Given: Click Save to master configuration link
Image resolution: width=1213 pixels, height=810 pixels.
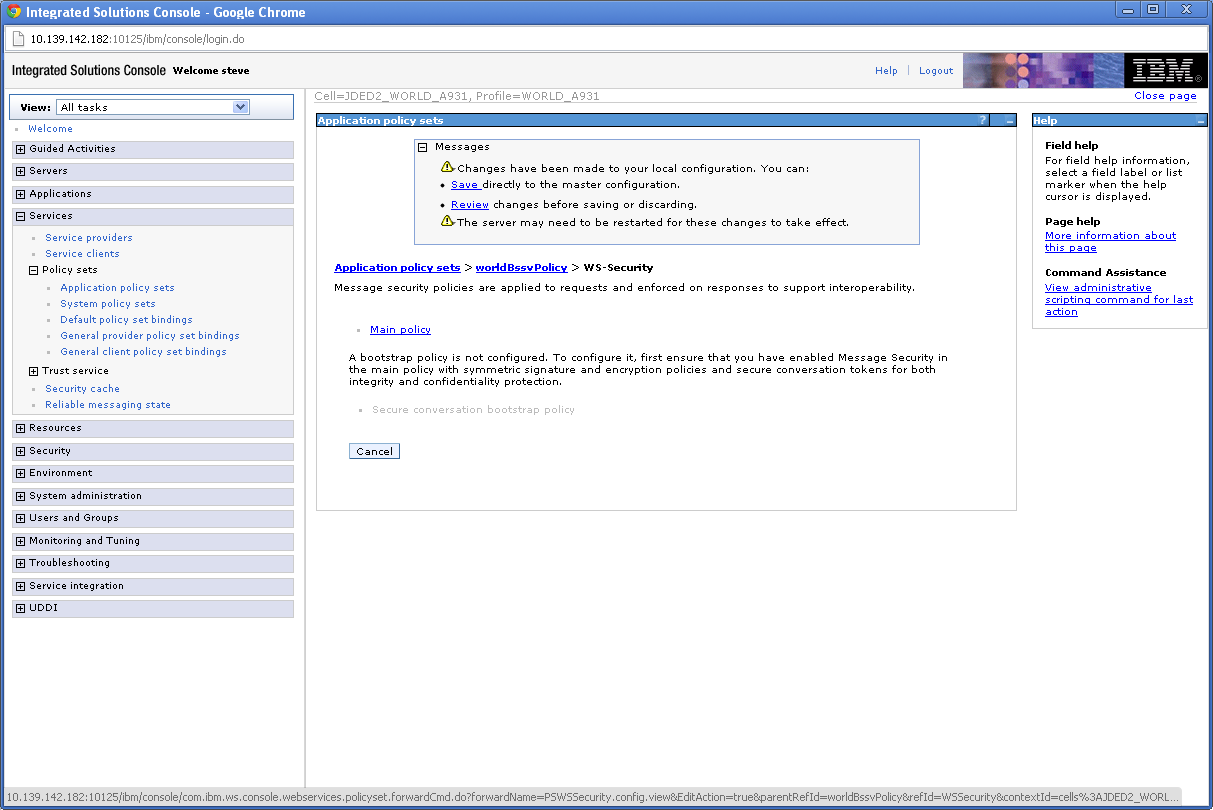Looking at the screenshot, I should [x=465, y=185].
